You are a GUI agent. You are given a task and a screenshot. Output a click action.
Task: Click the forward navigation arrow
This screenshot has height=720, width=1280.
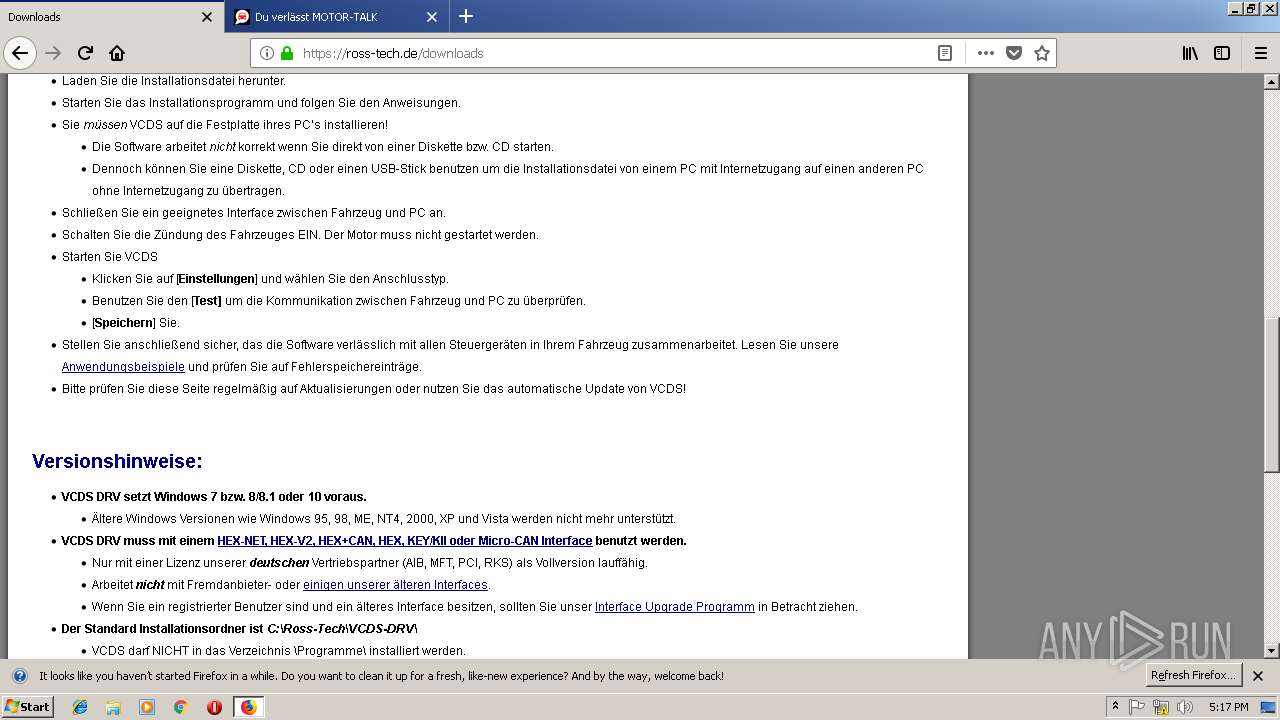pos(53,53)
